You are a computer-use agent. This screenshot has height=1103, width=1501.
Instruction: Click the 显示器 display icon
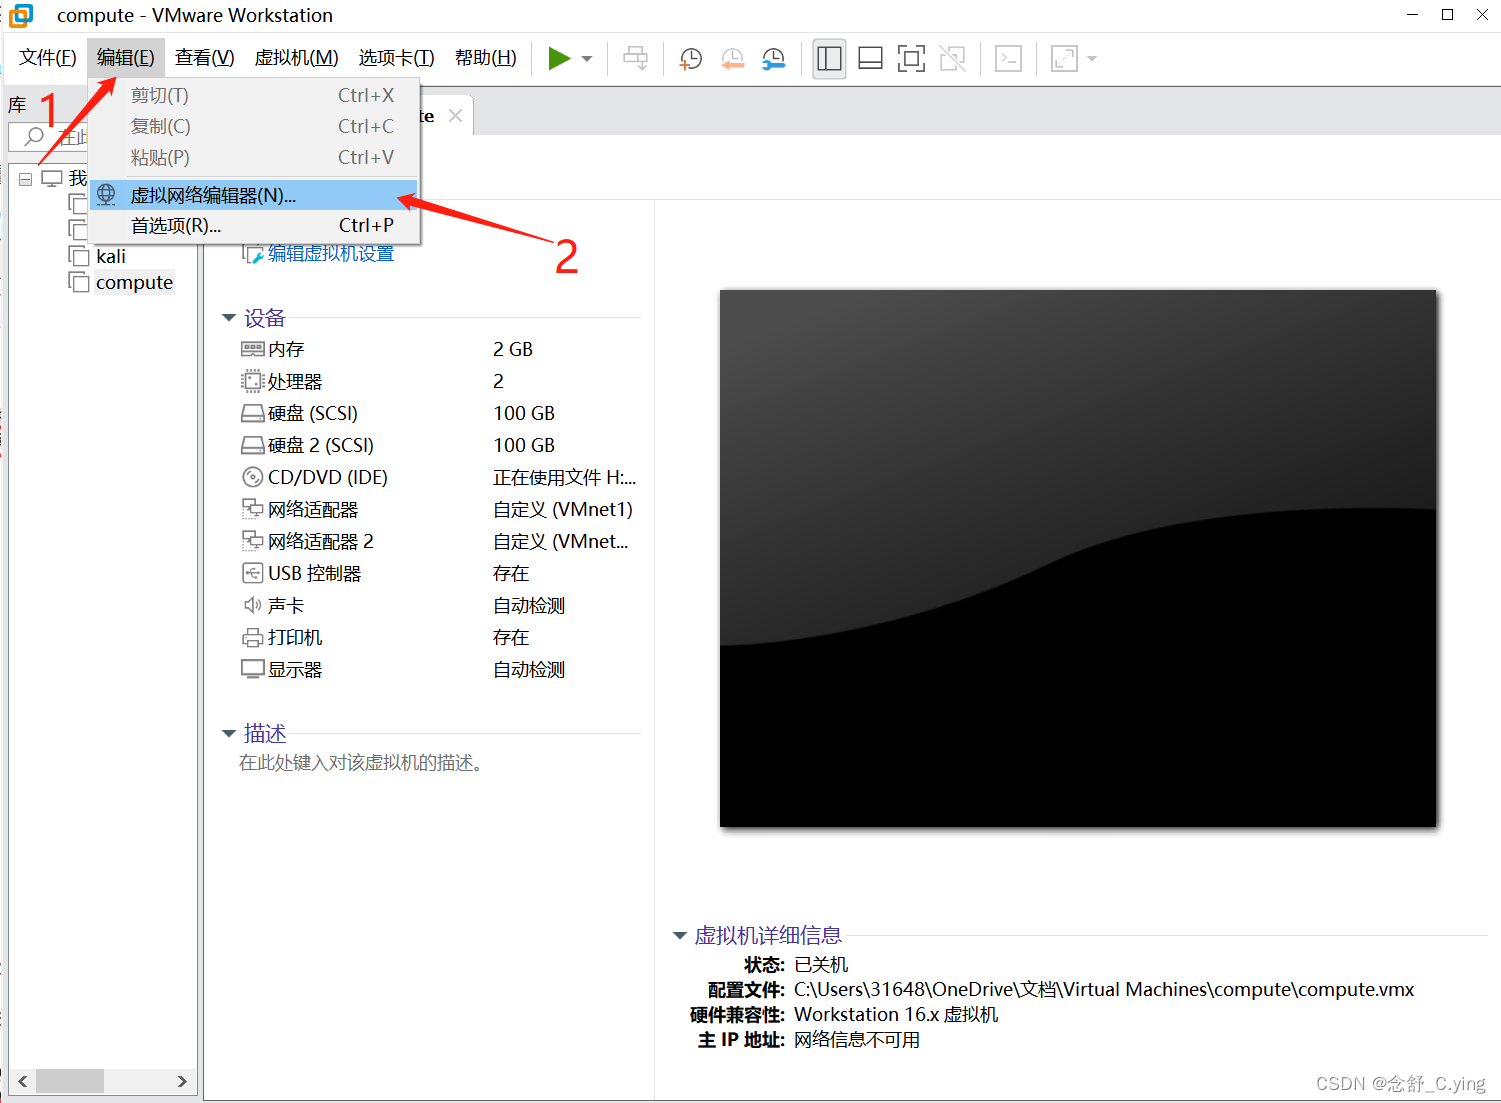252,669
